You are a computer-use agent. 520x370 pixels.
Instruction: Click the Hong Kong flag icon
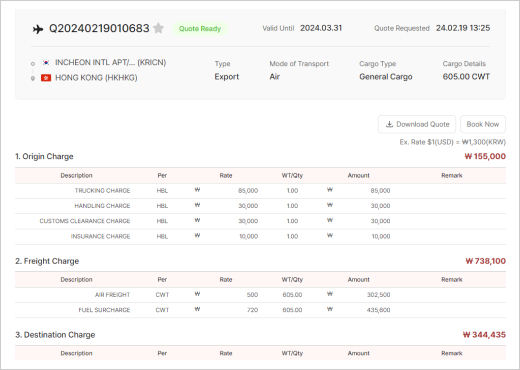(x=46, y=78)
